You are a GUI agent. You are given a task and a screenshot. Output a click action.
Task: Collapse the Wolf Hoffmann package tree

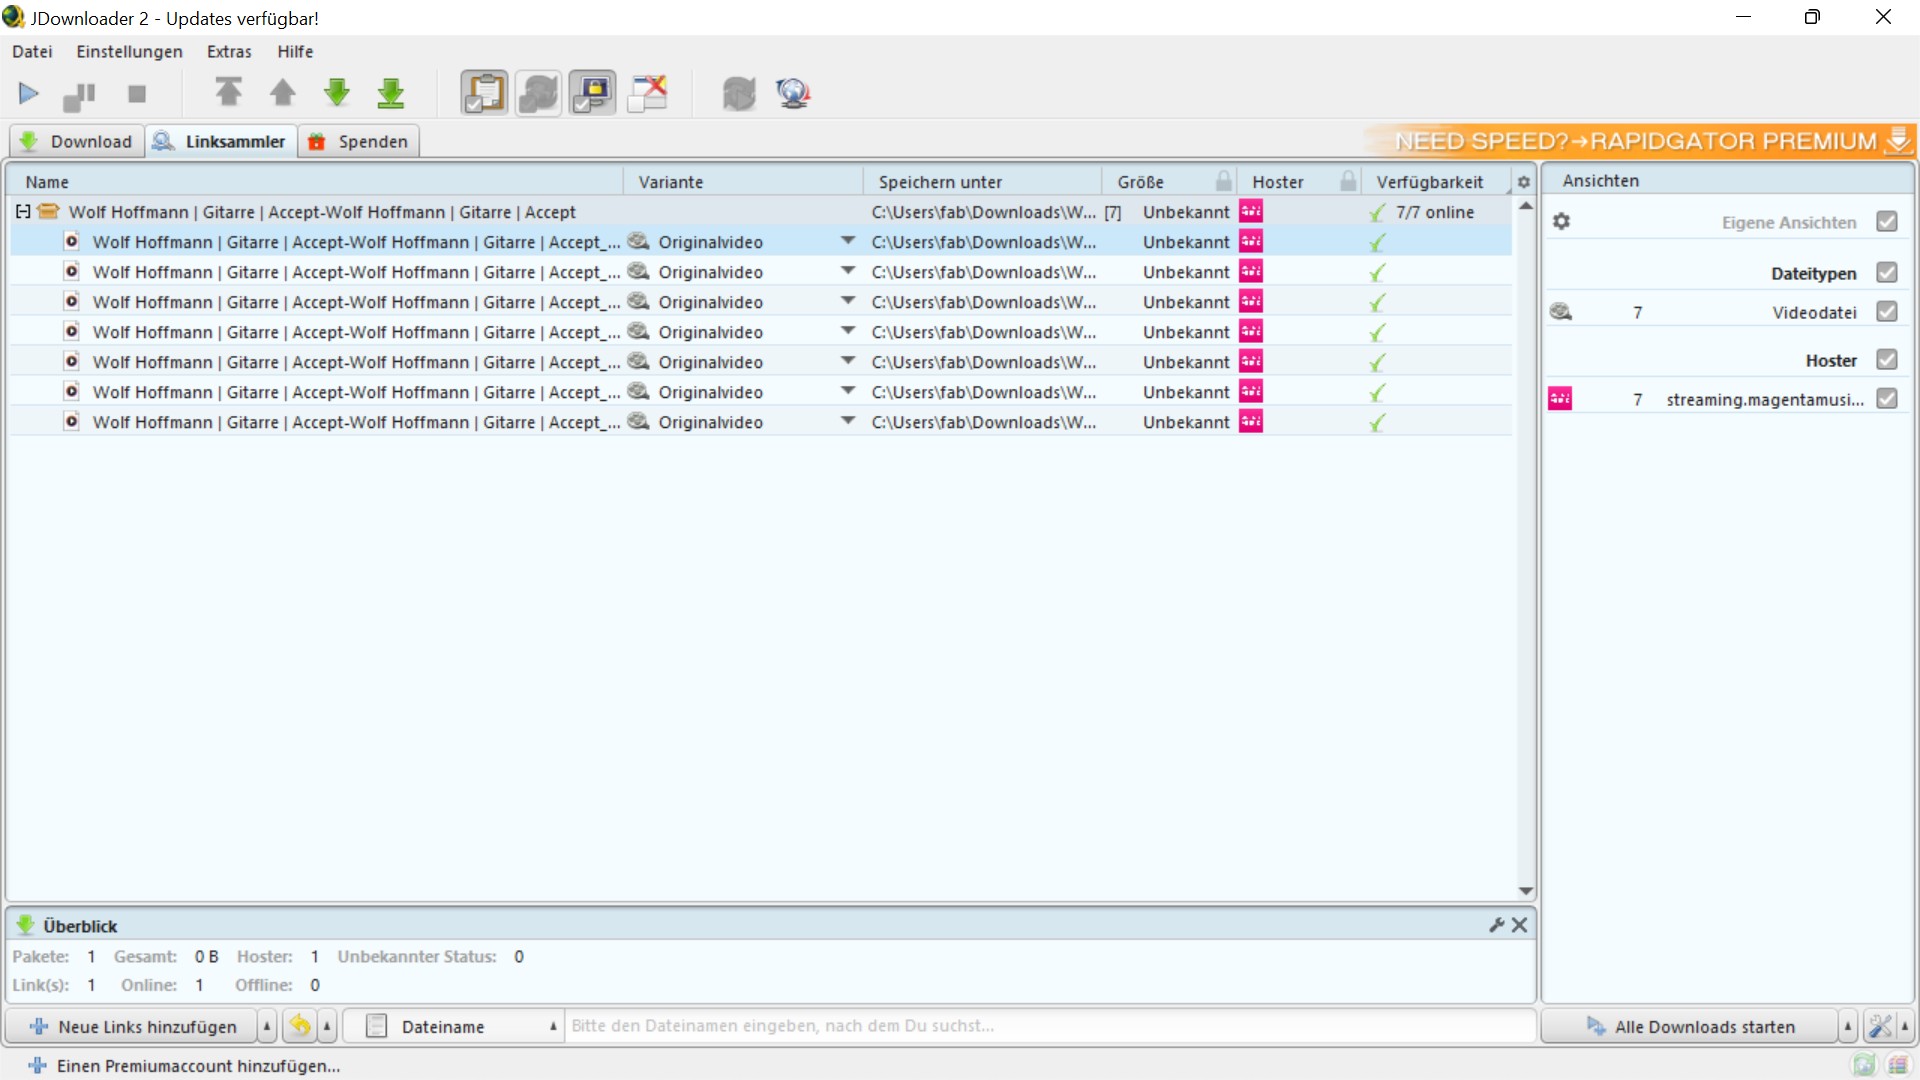coord(23,212)
